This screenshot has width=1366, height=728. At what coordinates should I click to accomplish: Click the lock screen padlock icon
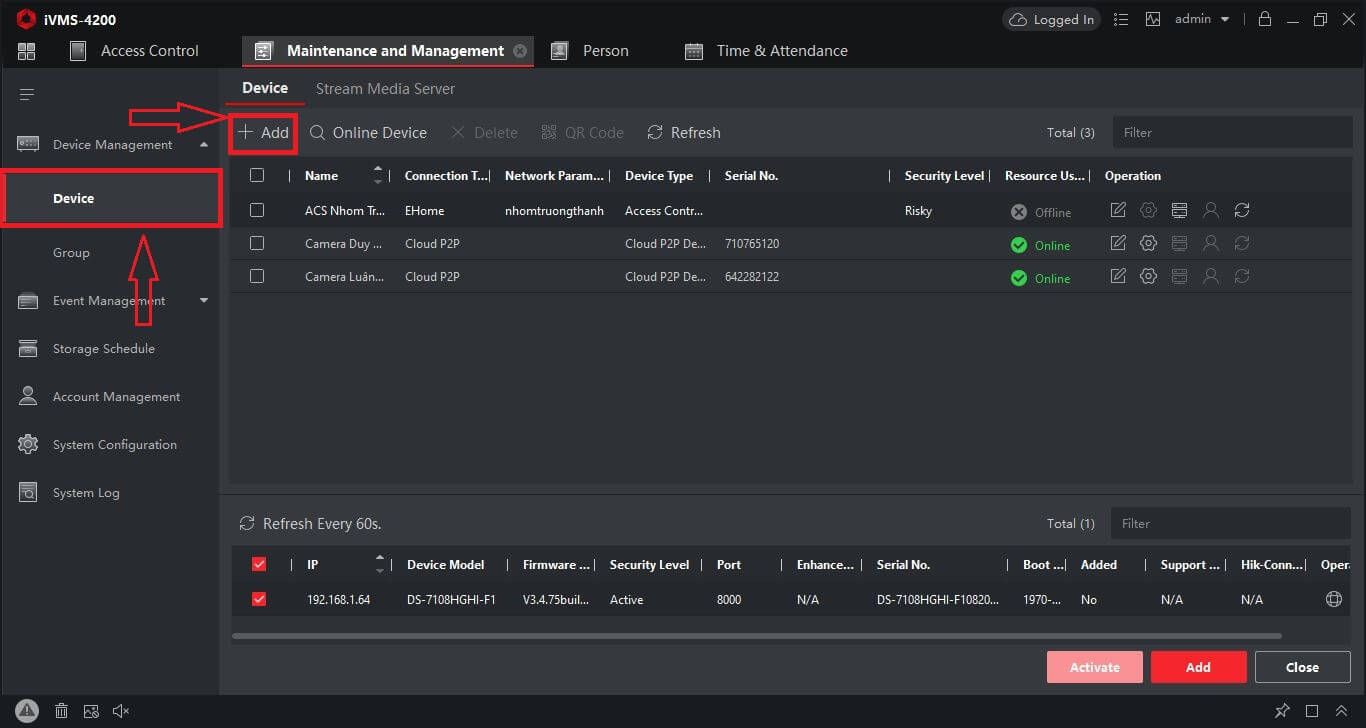(x=1265, y=19)
